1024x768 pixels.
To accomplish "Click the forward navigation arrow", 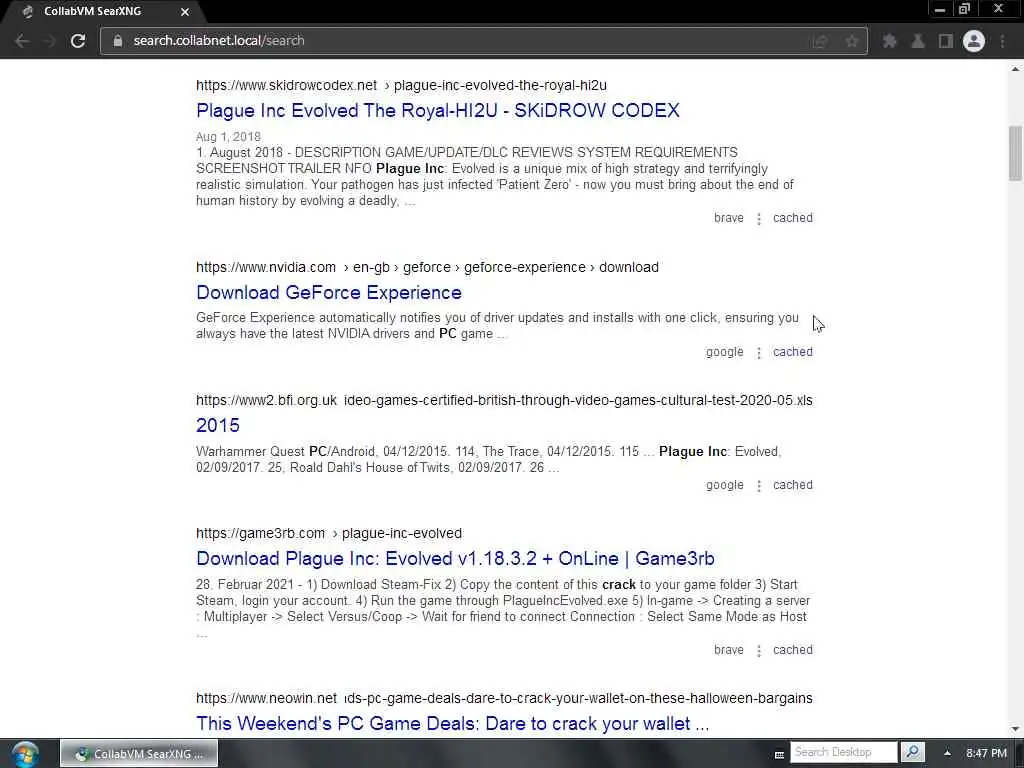I will (x=50, y=40).
